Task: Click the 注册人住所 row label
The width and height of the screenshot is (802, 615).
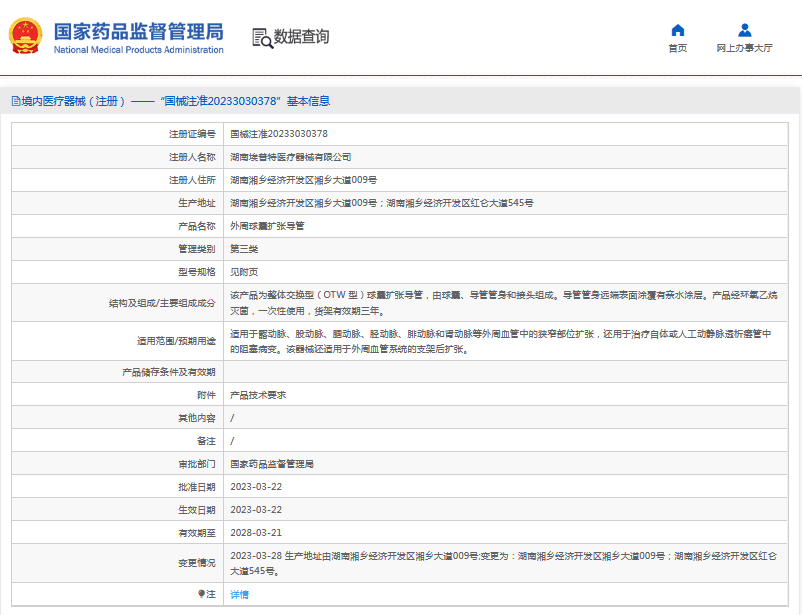Action: (x=192, y=180)
